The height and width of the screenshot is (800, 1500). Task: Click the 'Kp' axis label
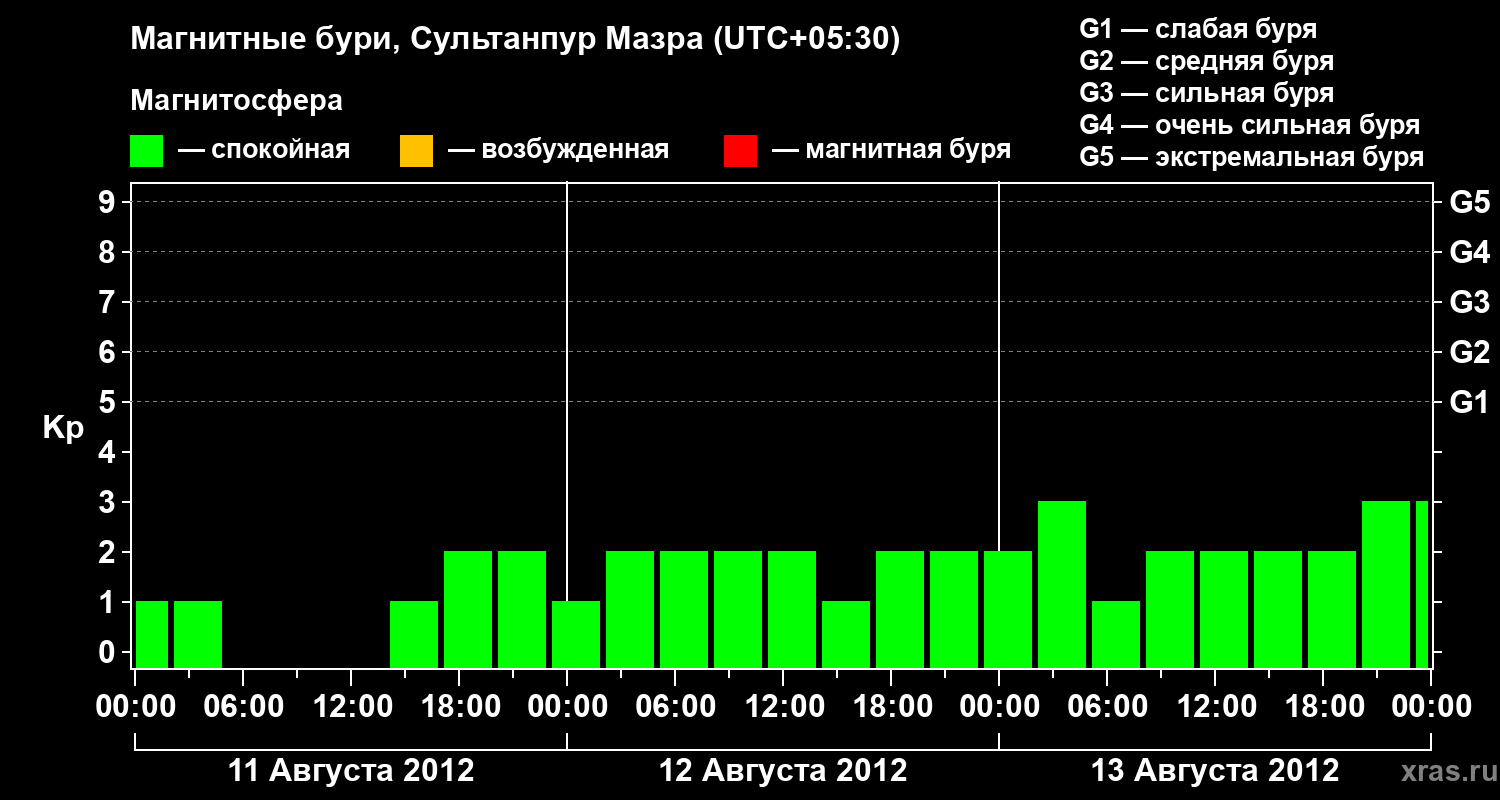pyautogui.click(x=63, y=428)
